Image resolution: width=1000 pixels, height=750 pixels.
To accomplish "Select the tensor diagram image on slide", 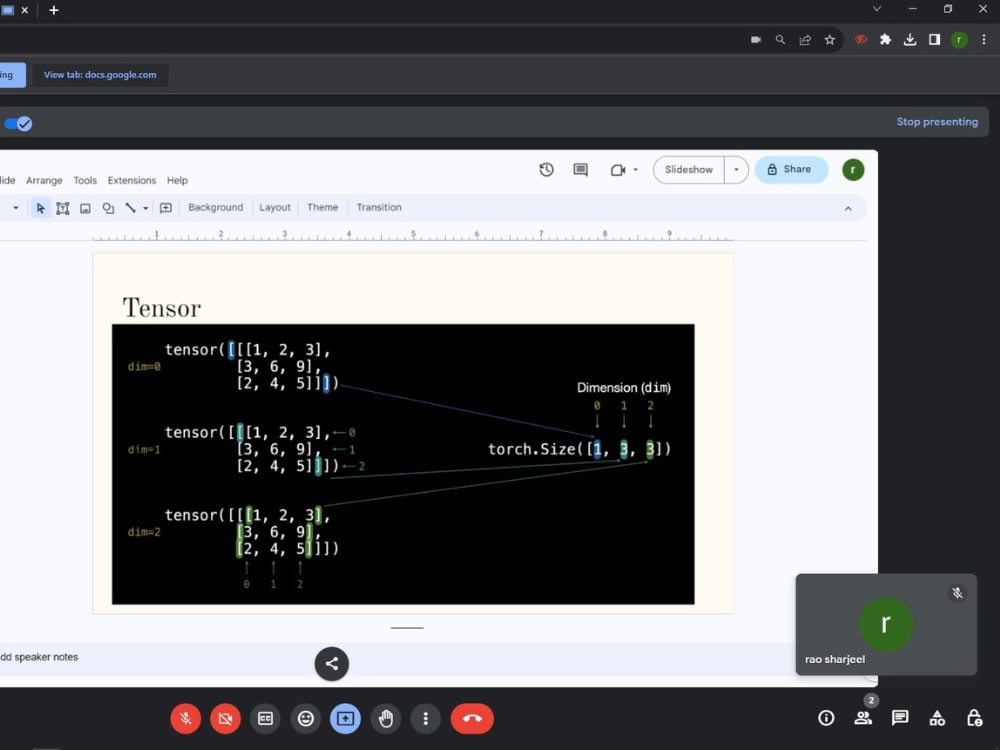I will click(x=403, y=464).
